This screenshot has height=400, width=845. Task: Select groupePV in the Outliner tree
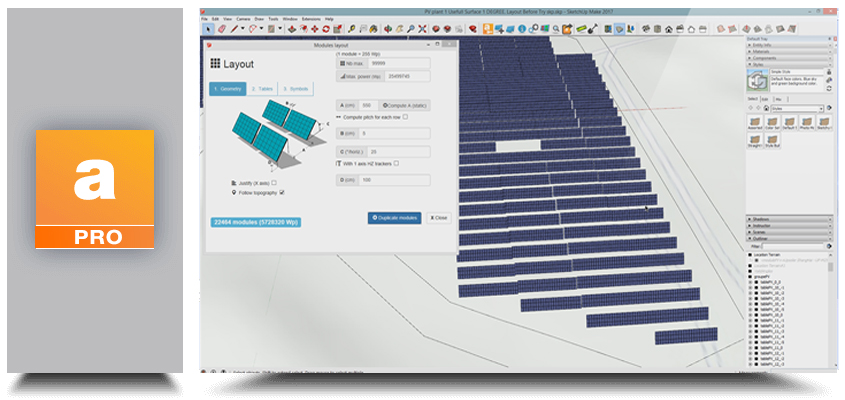pos(761,276)
